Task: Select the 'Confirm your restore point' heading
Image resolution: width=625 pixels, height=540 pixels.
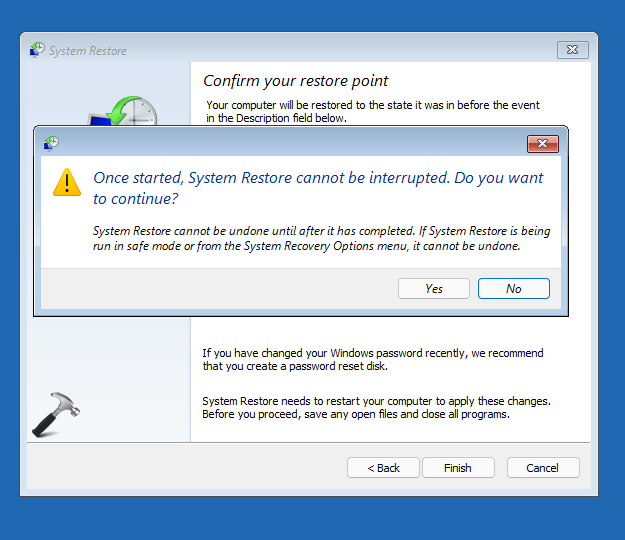Action: point(295,81)
